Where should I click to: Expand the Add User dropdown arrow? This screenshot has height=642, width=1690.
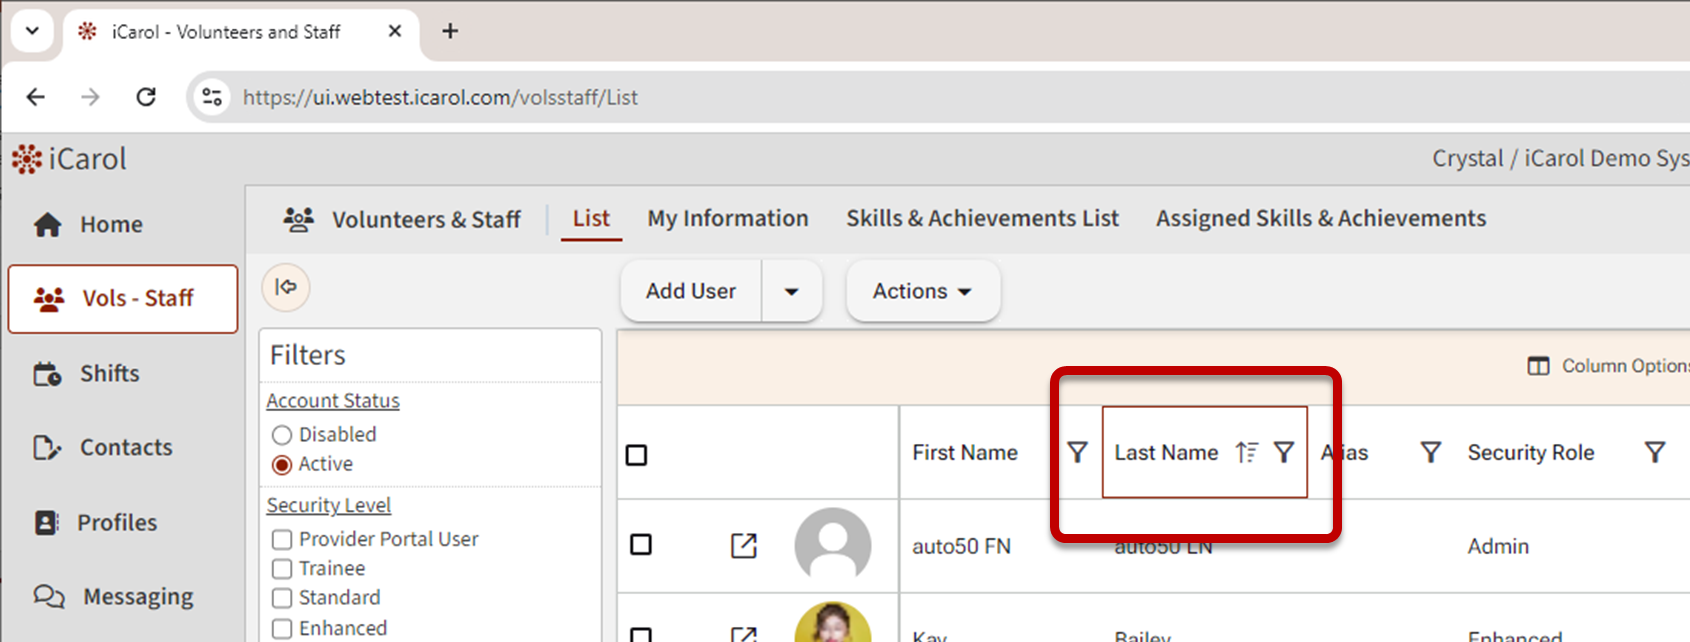(791, 292)
